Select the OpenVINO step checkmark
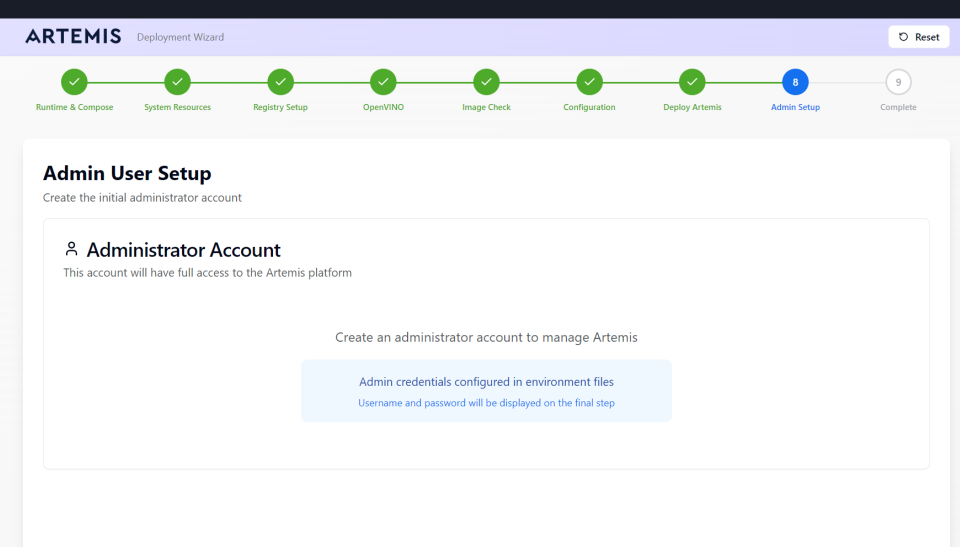960x547 pixels. 383,82
